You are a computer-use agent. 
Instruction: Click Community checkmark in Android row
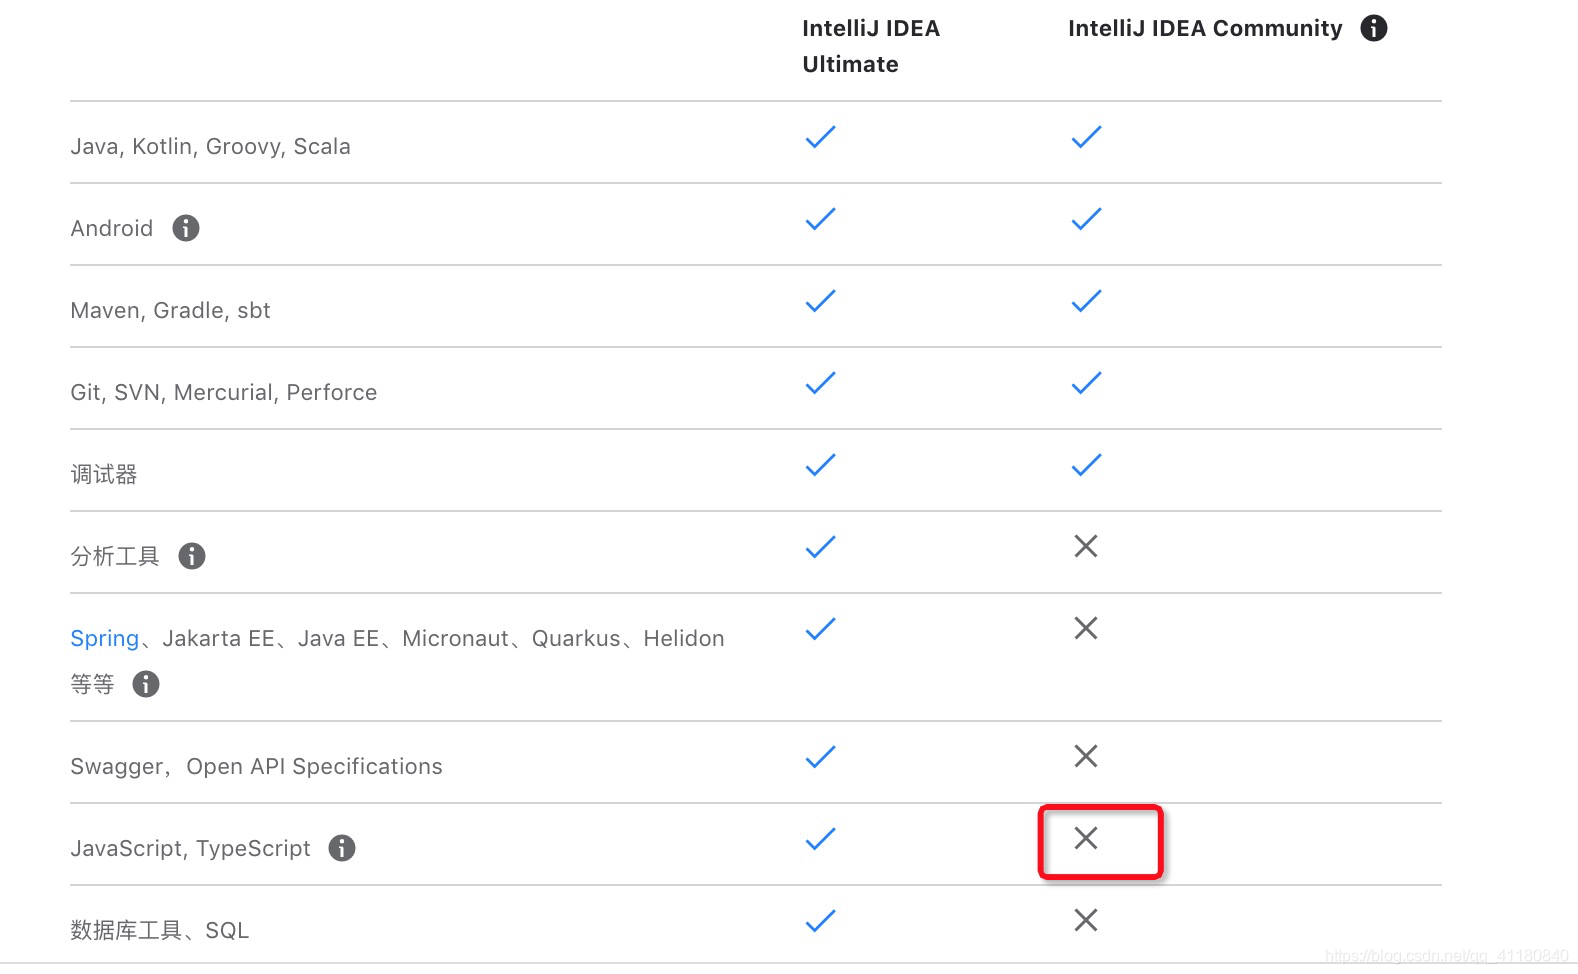click(1086, 219)
